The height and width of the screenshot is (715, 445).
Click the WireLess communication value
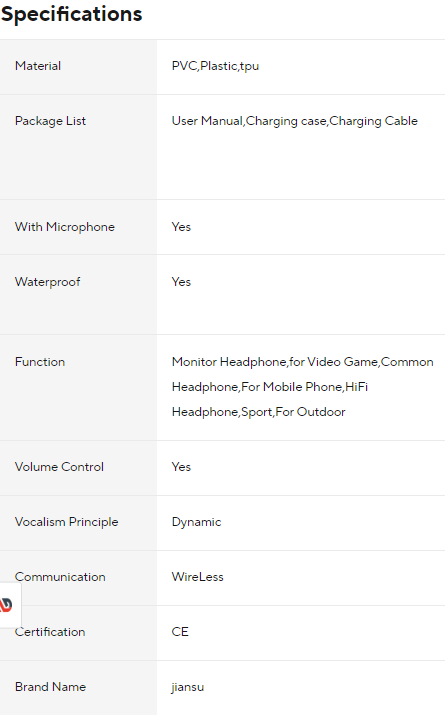(x=197, y=577)
